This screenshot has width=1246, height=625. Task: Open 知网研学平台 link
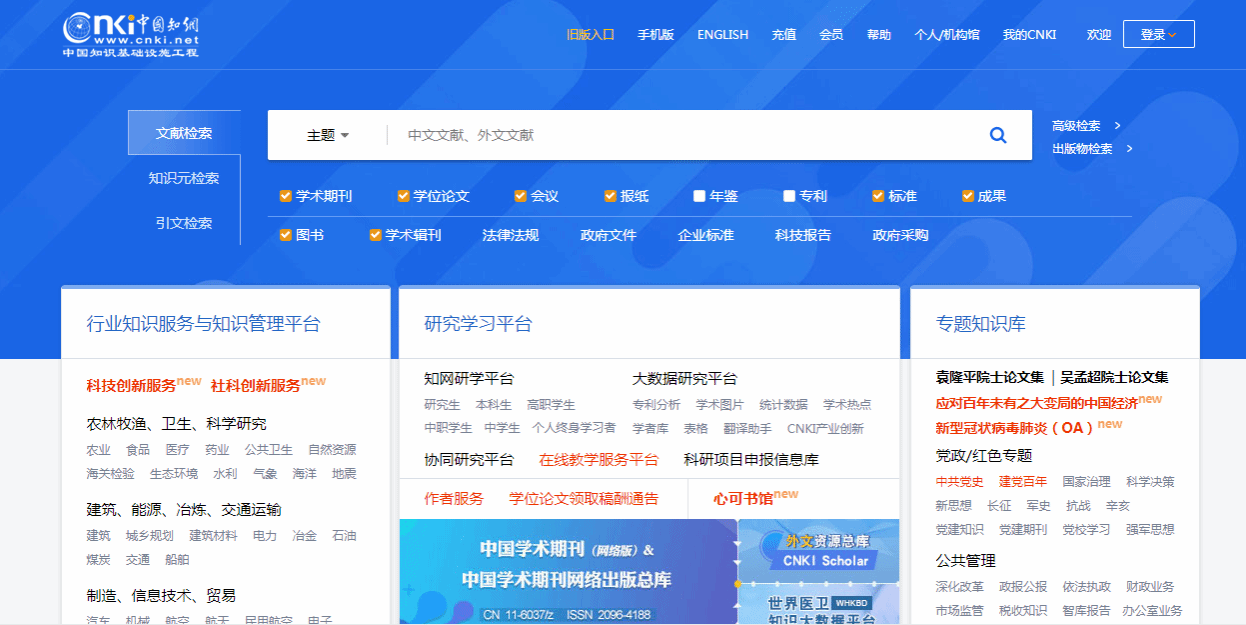pos(469,379)
